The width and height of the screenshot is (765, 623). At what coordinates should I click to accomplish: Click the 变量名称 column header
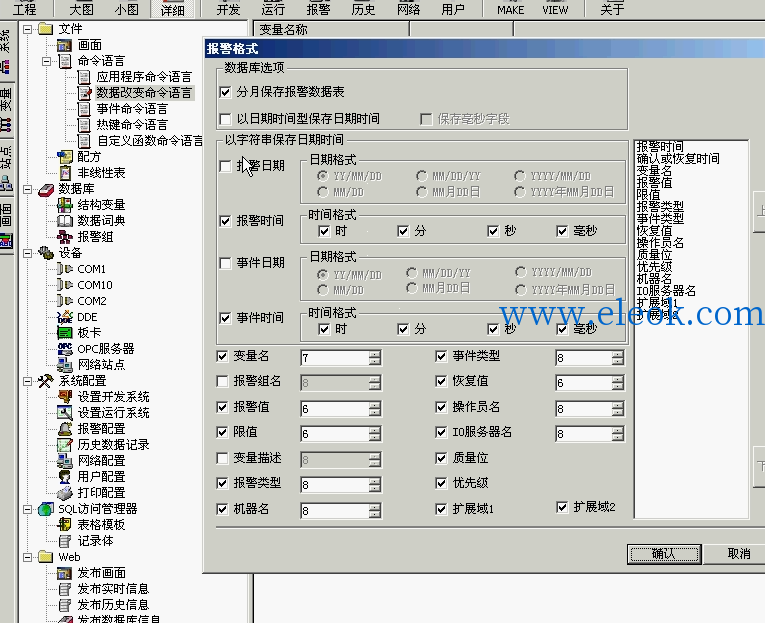tap(331, 30)
